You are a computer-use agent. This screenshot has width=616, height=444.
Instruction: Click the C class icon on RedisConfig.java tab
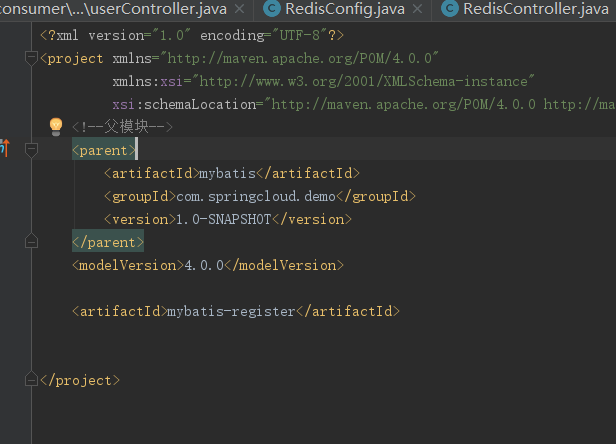(x=271, y=8)
